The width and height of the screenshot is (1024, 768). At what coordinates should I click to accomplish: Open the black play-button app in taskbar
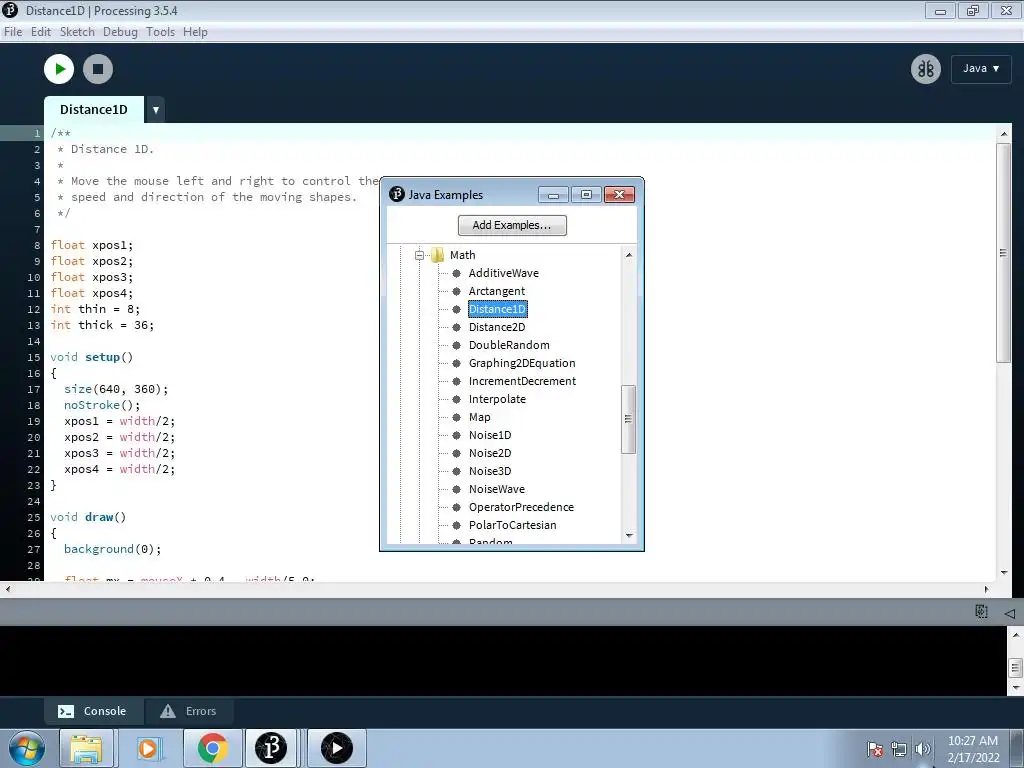[337, 748]
